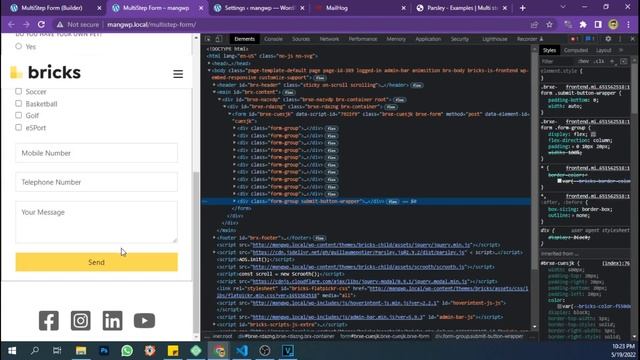Close the DevTools panel

pos(633,39)
